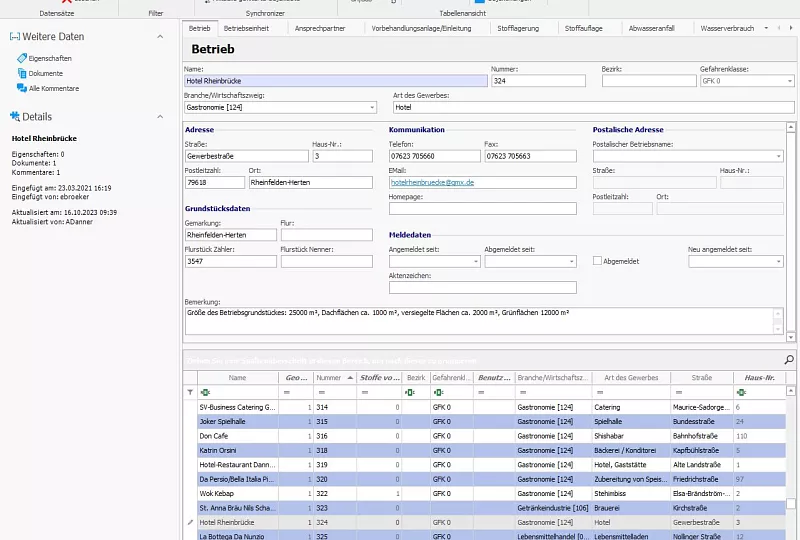Click the Postleitzahl field showing 79618
The image size is (800, 540).
pos(214,182)
